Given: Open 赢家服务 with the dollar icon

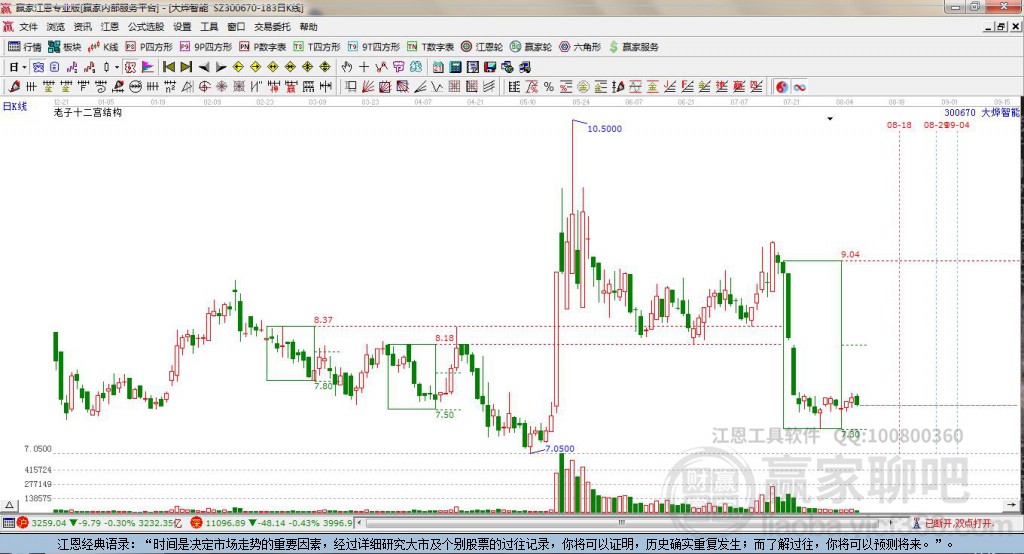Looking at the screenshot, I should pyautogui.click(x=633, y=47).
